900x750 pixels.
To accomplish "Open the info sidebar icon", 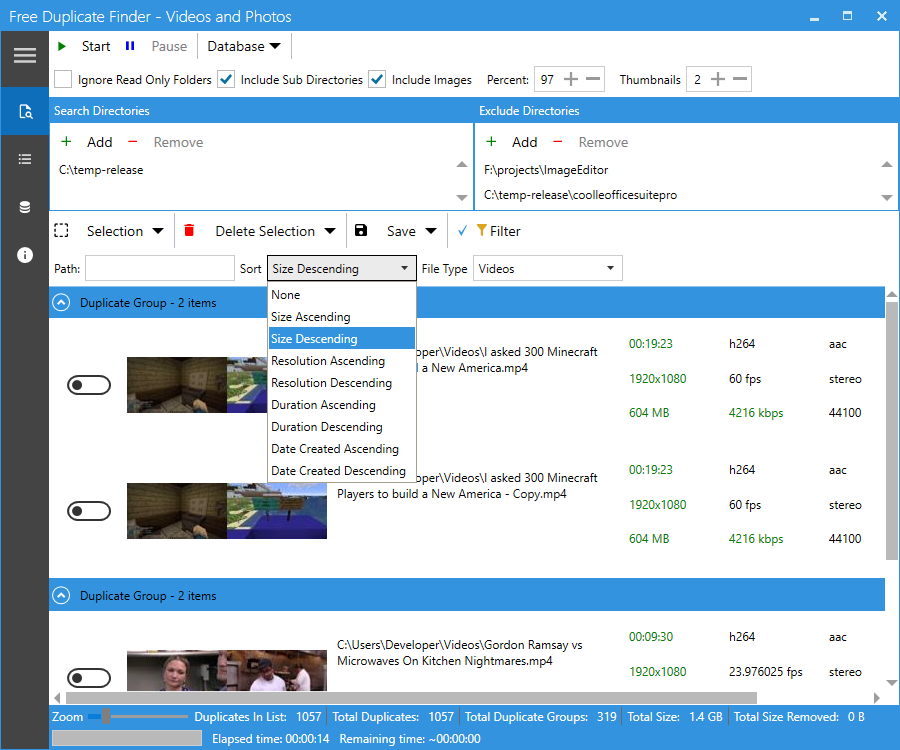I will [24, 255].
